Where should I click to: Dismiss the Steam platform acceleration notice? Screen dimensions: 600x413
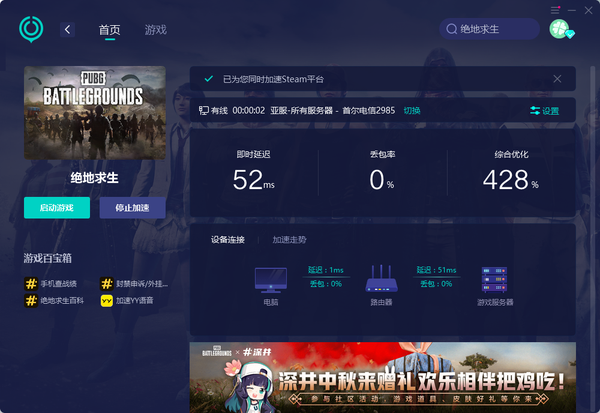tap(557, 79)
